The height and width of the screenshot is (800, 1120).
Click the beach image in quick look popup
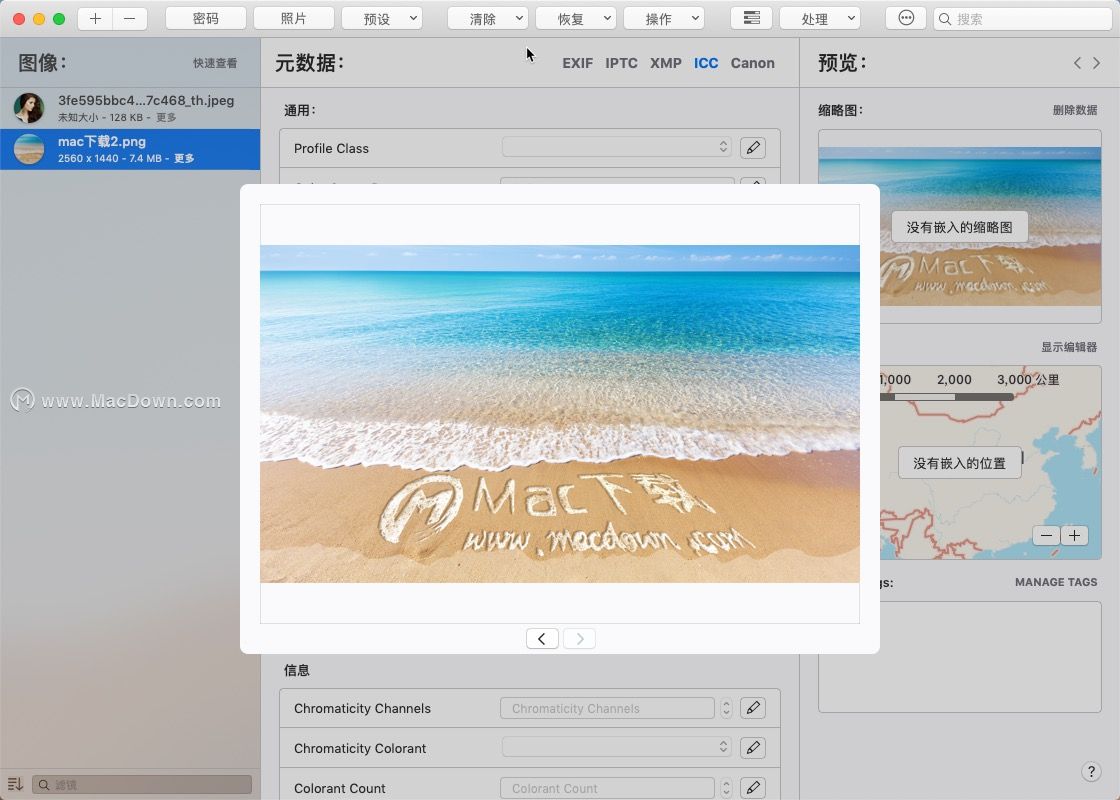coord(559,414)
